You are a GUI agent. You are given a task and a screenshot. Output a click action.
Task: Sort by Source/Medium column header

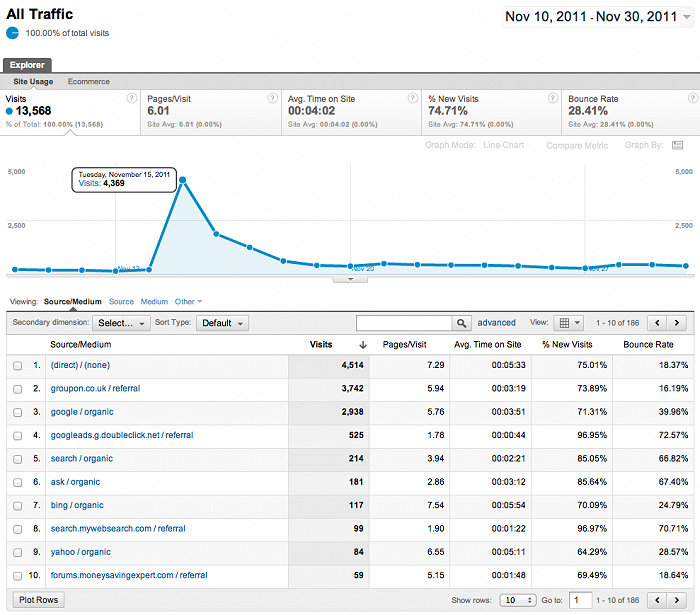coord(81,345)
